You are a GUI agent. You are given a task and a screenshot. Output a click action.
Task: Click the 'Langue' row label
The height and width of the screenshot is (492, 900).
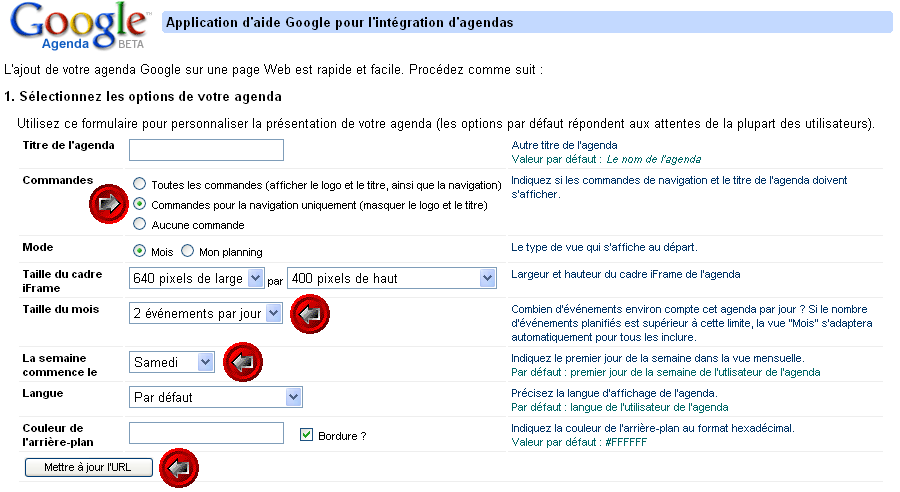click(42, 393)
